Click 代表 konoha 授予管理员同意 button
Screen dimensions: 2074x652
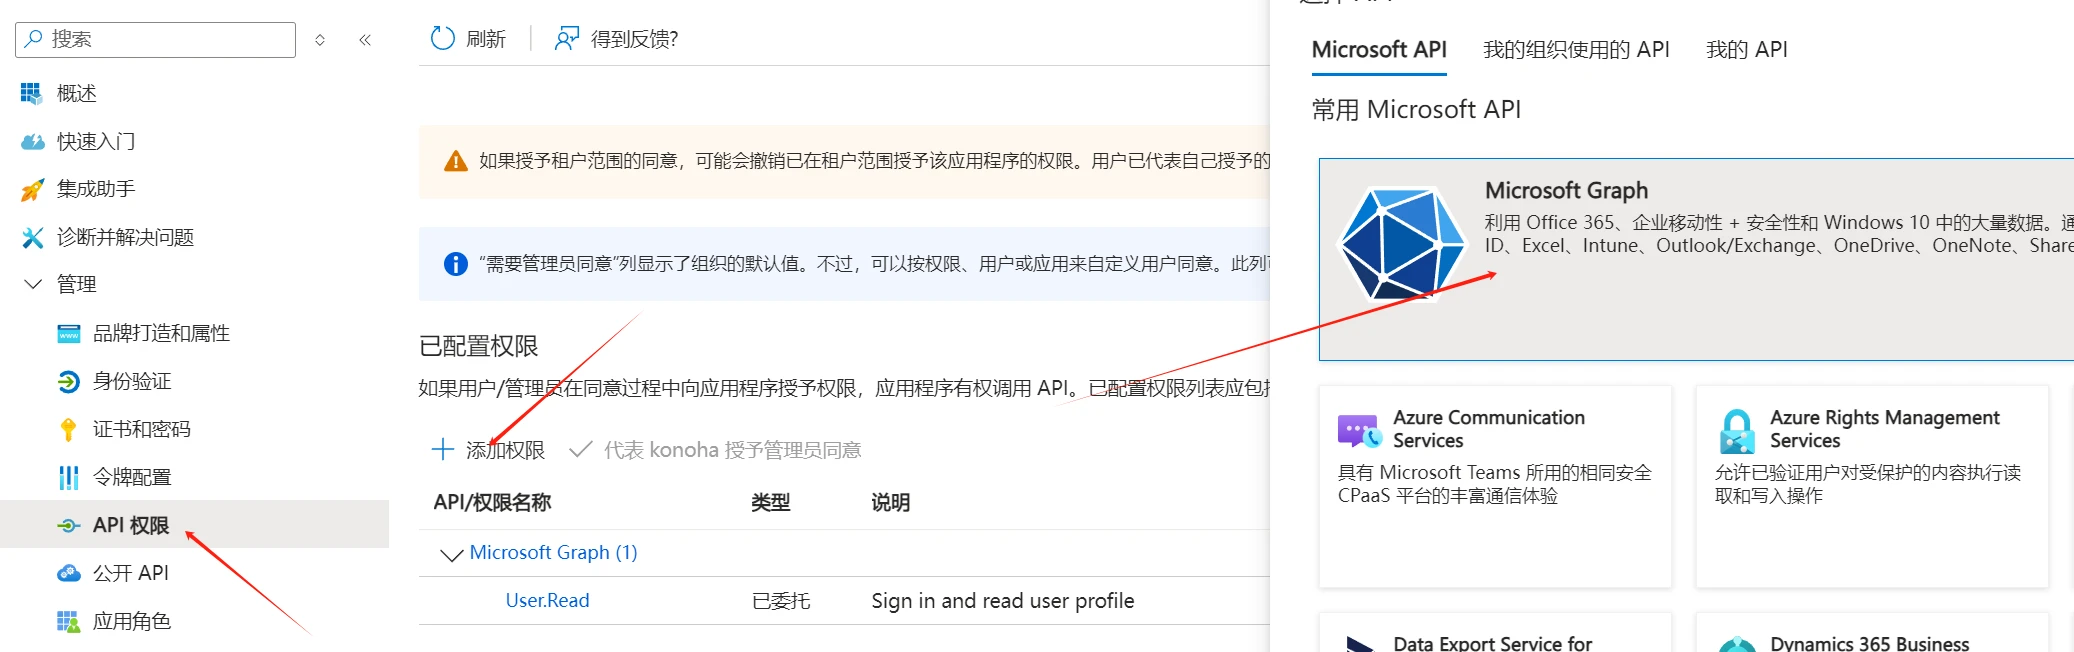[715, 449]
